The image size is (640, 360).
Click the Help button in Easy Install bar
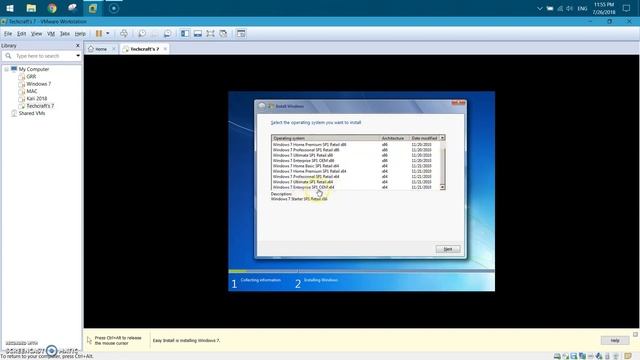point(615,340)
